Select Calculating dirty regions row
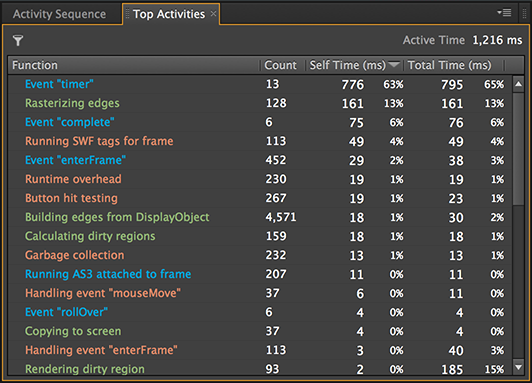This screenshot has height=383, width=532. pyautogui.click(x=260, y=236)
